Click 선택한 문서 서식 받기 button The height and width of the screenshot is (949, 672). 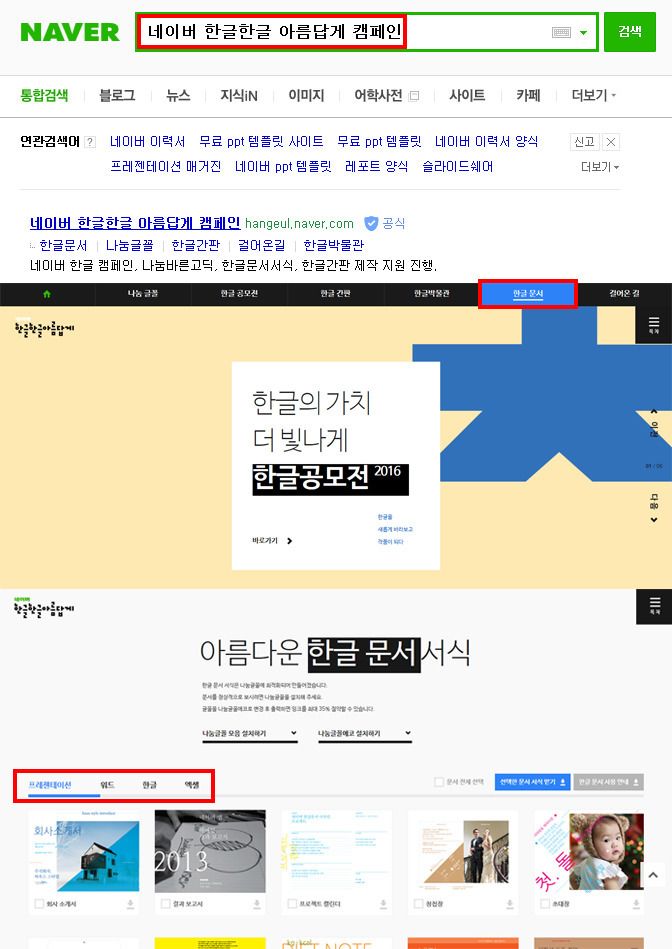[532, 782]
